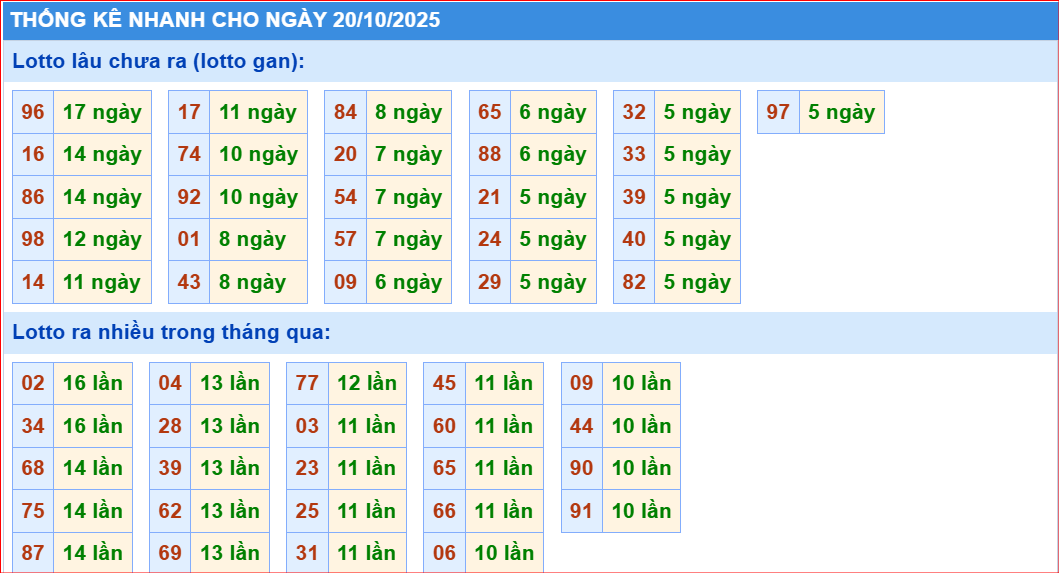Select number 21 in lotto gan
This screenshot has width=1059, height=573.
point(490,197)
